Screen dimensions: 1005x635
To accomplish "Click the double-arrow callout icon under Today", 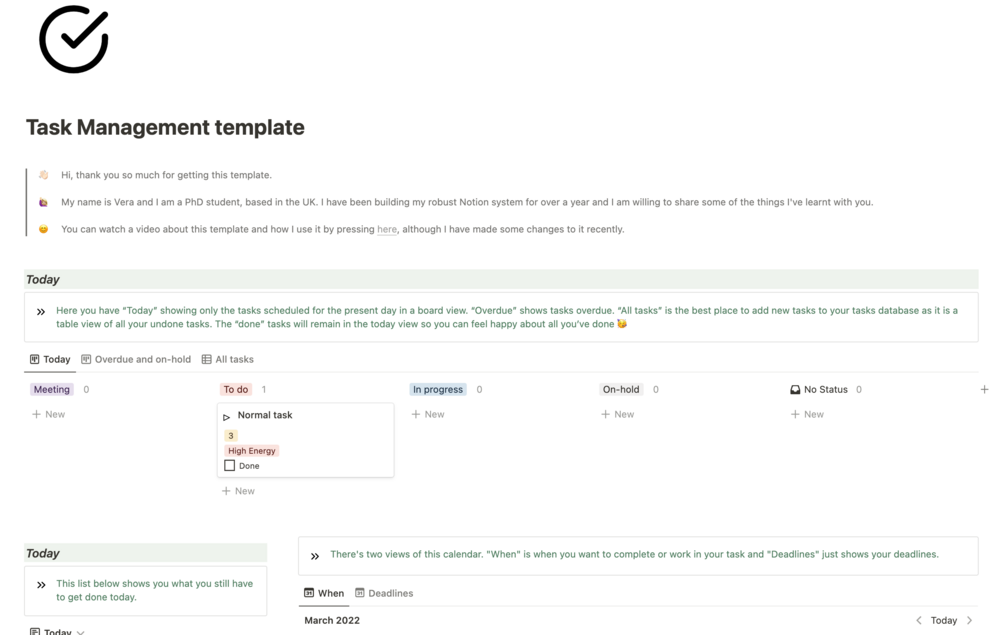I will pos(41,312).
